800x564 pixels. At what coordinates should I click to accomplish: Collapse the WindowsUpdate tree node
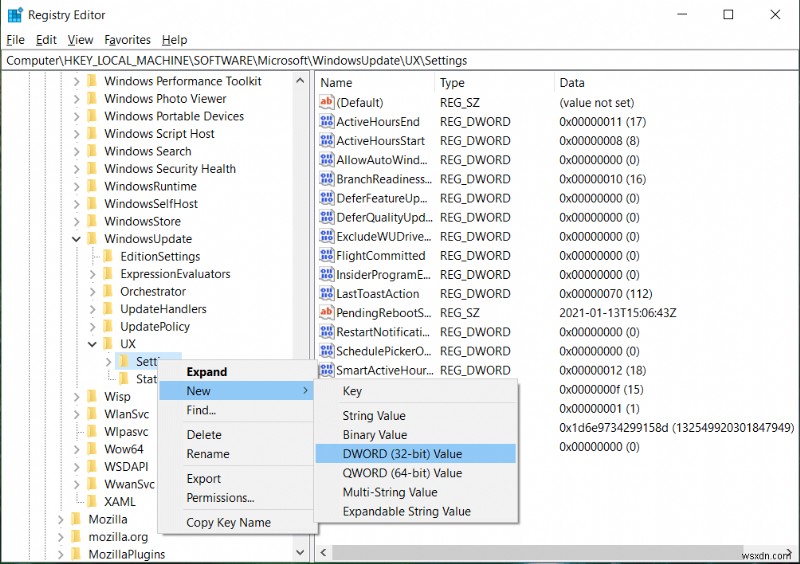click(x=76, y=238)
